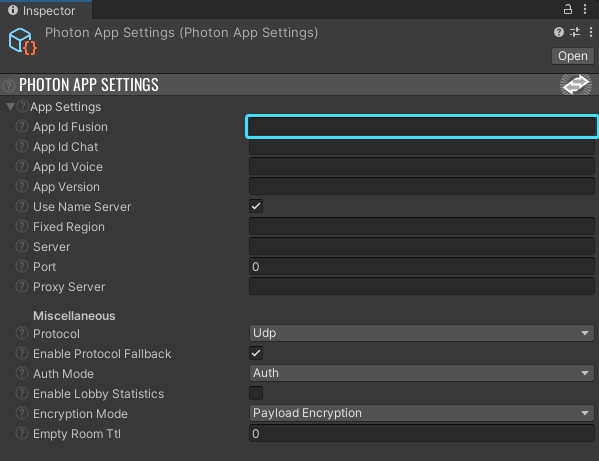The image size is (599, 461).
Task: Click the Proxy Server input field
Action: [x=422, y=286]
